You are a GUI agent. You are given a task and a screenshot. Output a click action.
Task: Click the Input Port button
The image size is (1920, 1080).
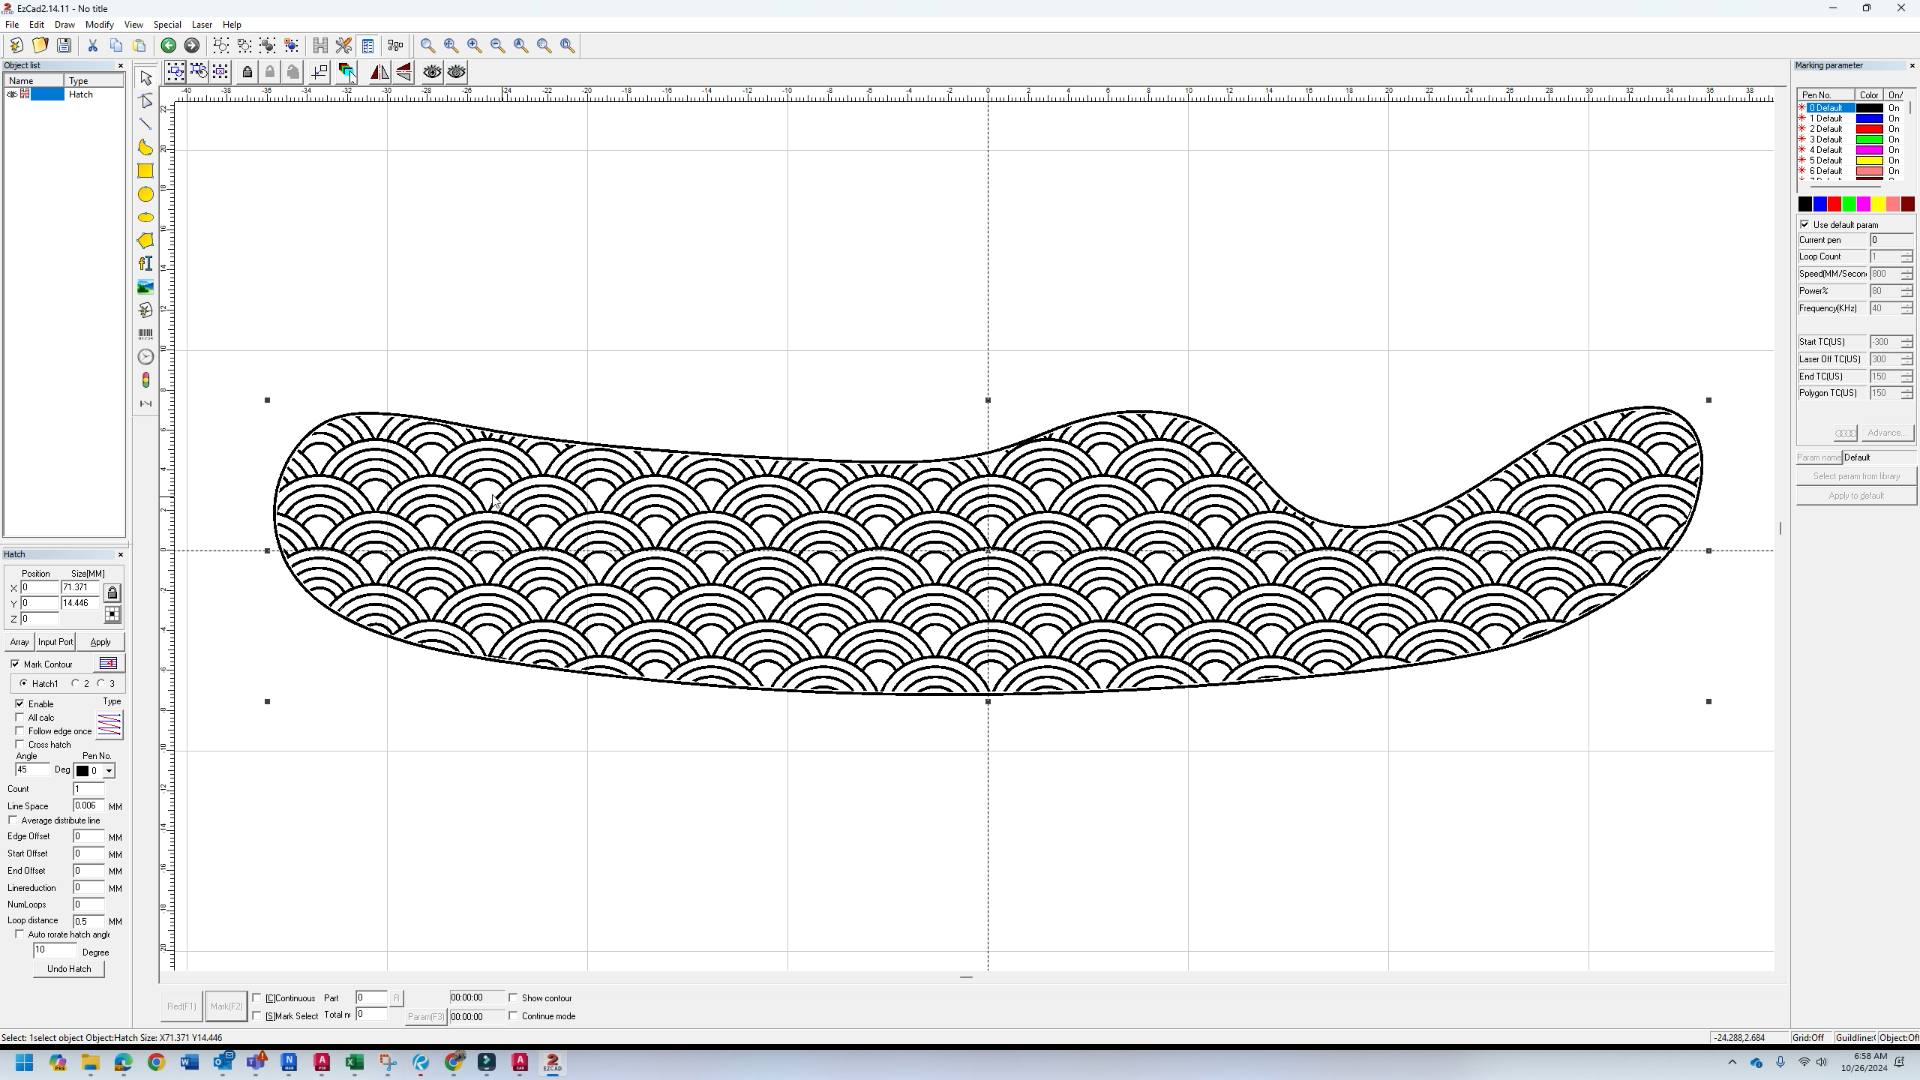pyautogui.click(x=55, y=642)
